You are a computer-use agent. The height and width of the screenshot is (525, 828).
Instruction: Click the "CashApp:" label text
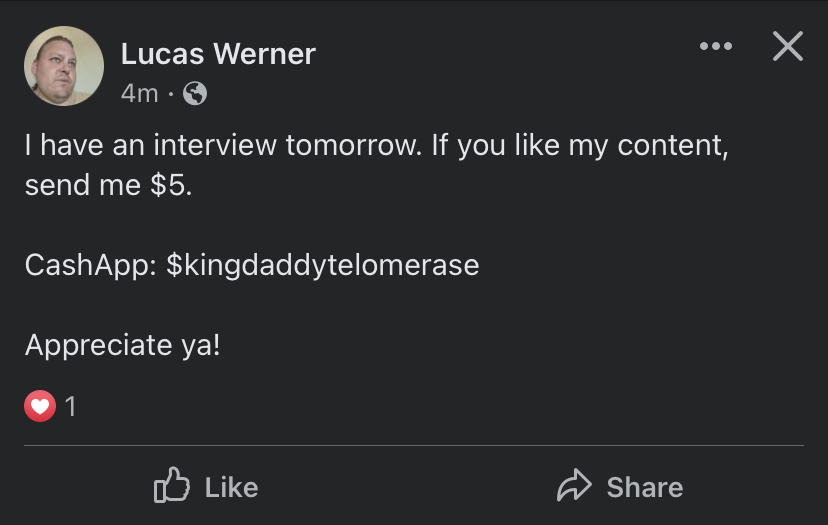coord(91,266)
